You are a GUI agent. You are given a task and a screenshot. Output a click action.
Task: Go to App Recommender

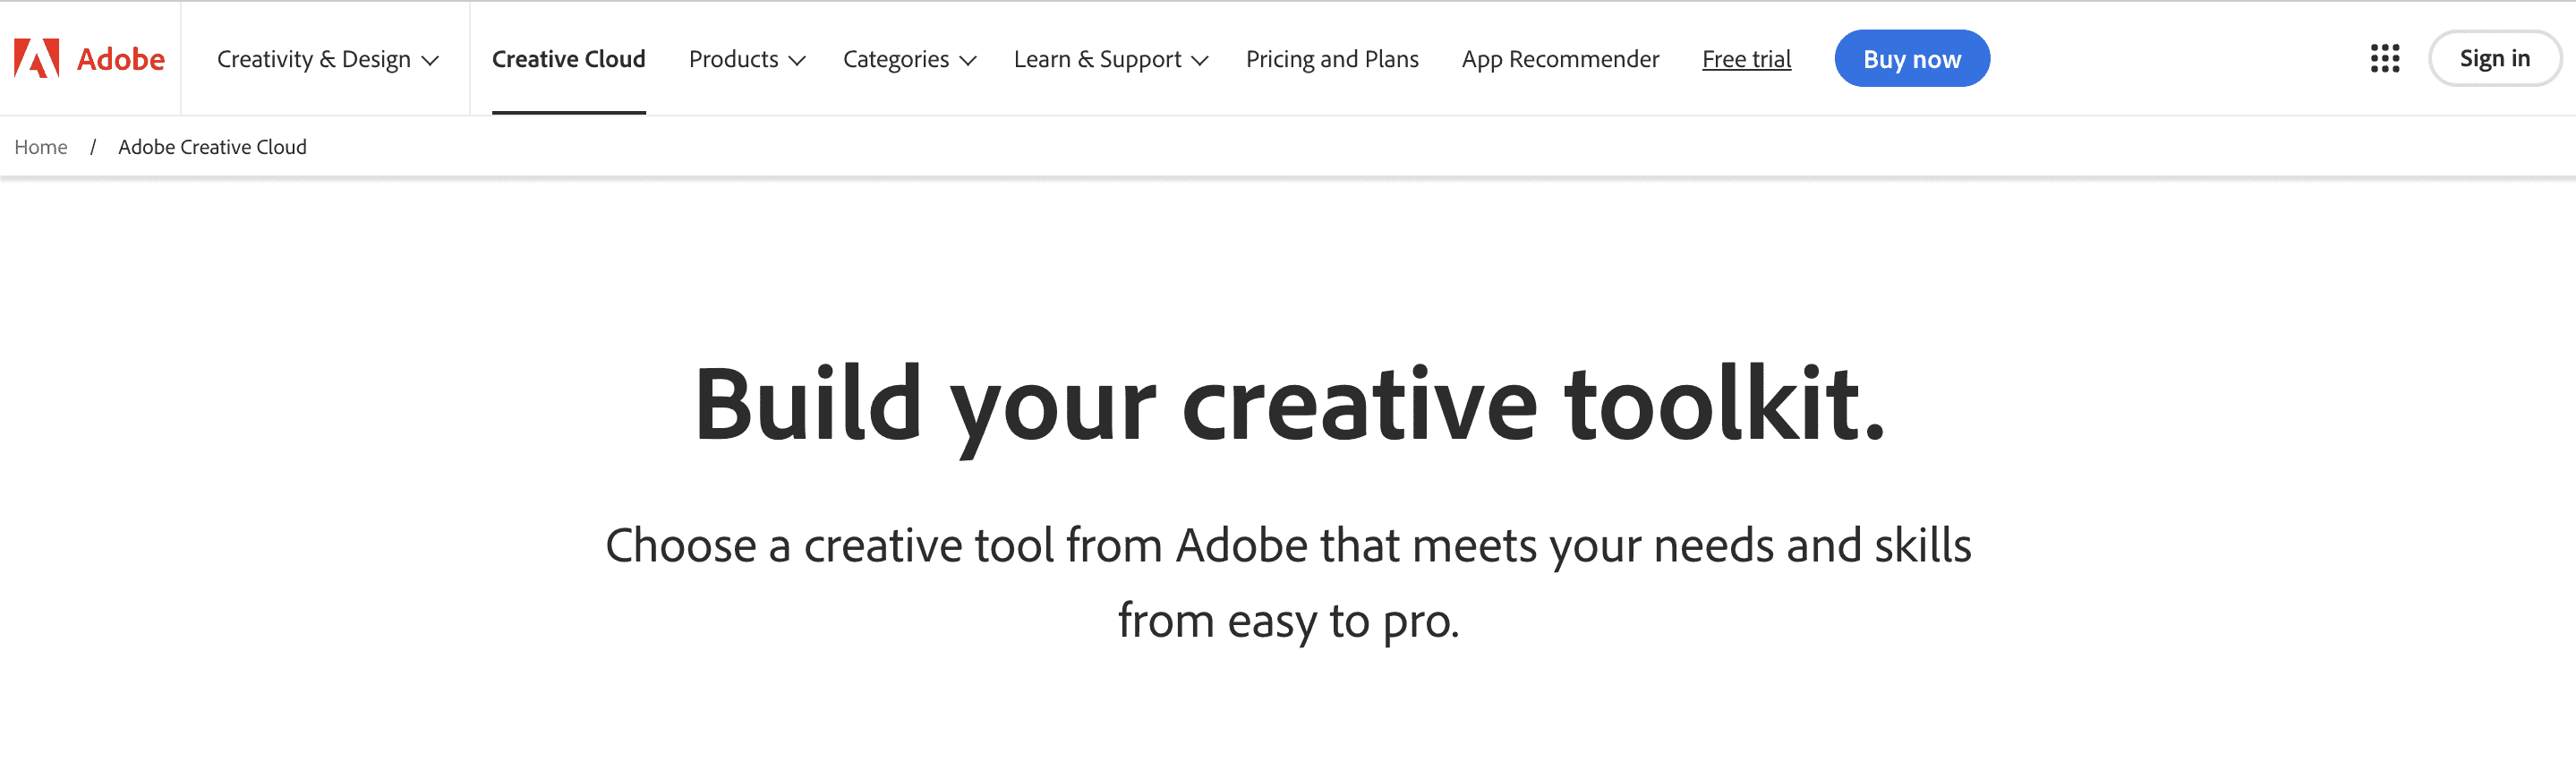(x=1560, y=59)
